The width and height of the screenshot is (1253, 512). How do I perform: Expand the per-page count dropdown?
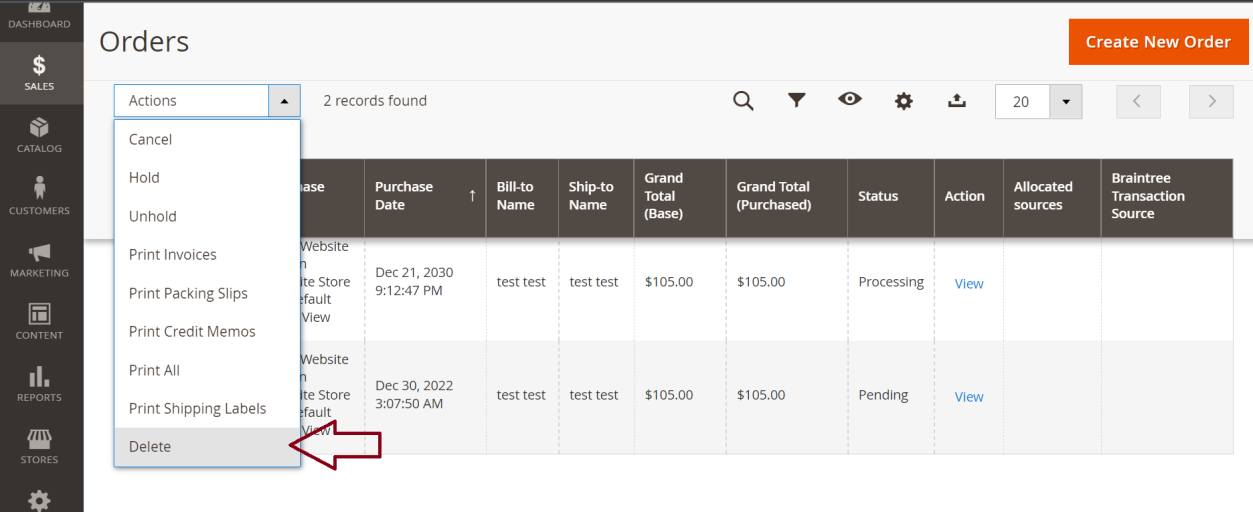pos(1065,102)
